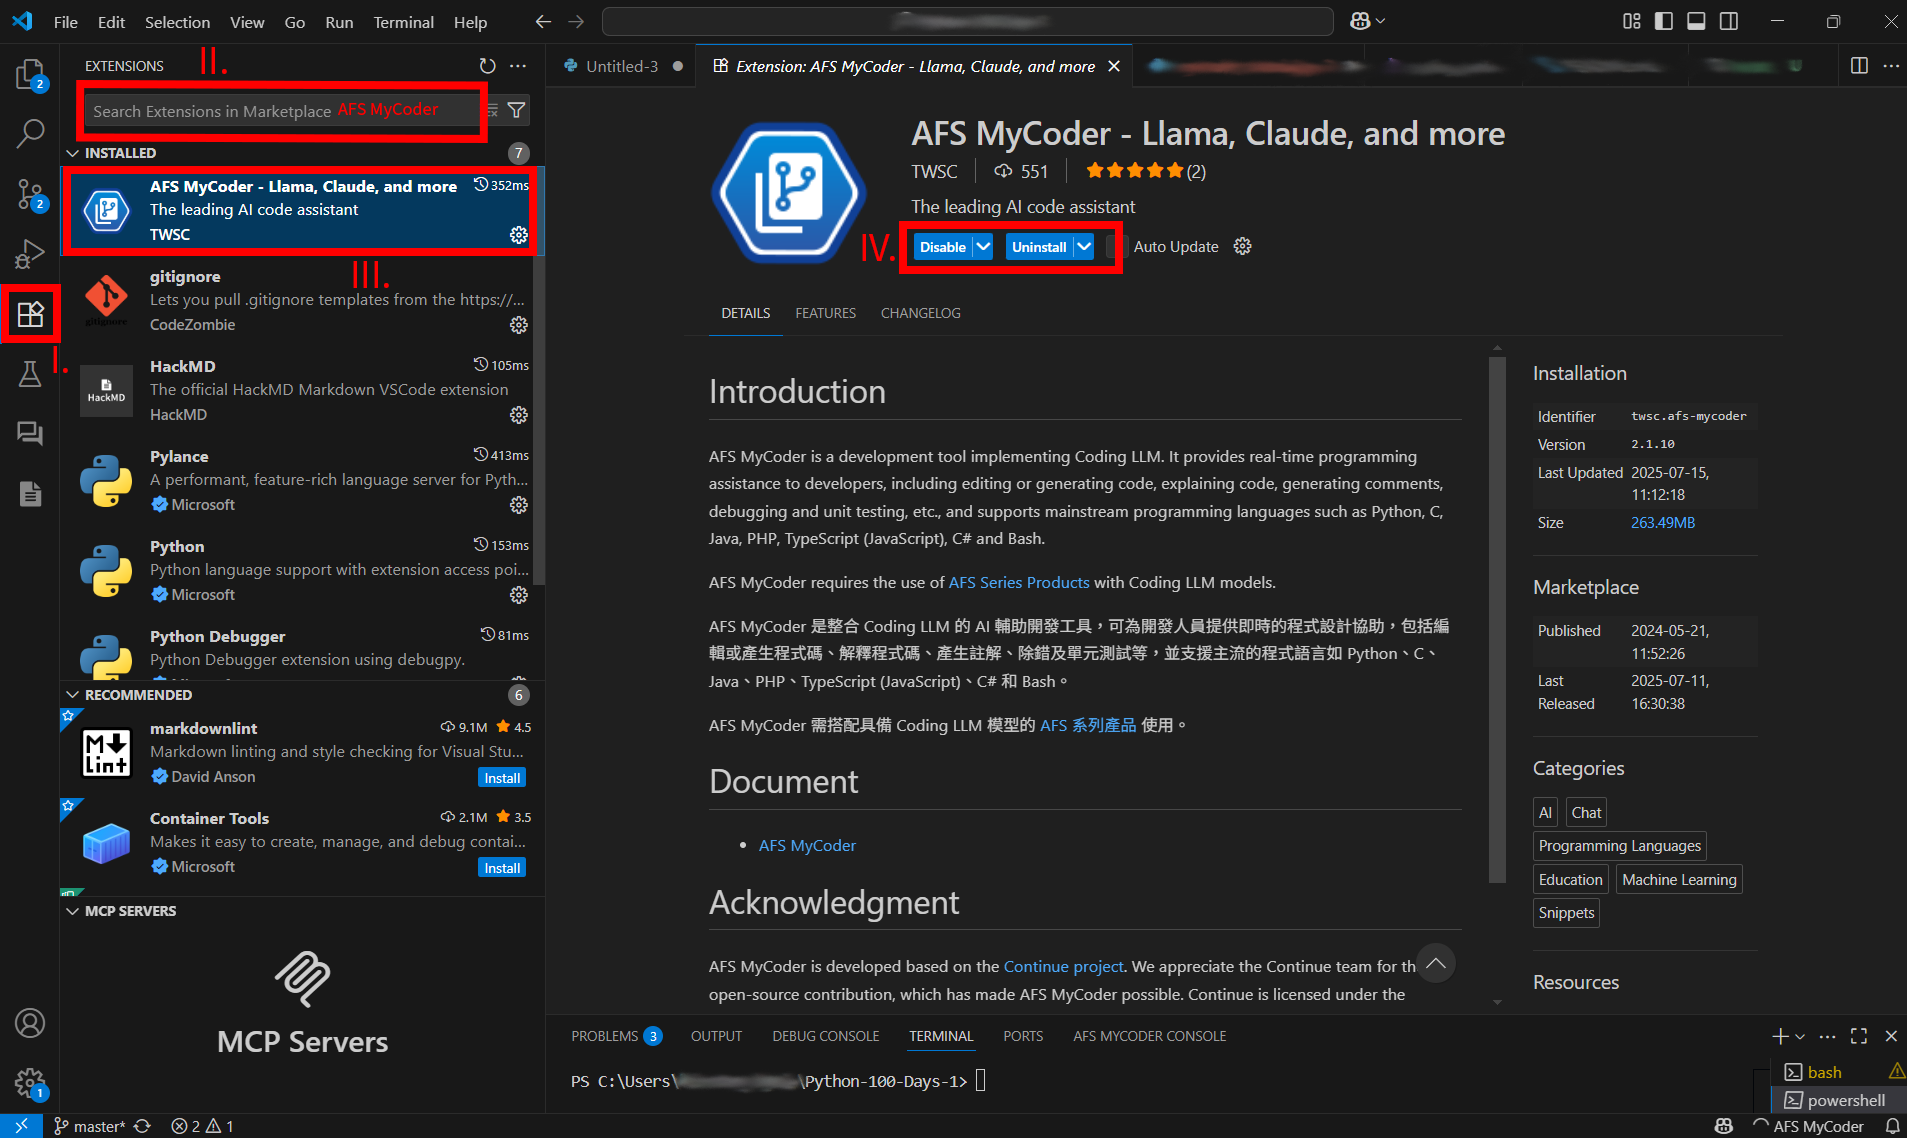Open AFS MyCoder document link
Viewport: 1907px width, 1138px height.
(807, 845)
